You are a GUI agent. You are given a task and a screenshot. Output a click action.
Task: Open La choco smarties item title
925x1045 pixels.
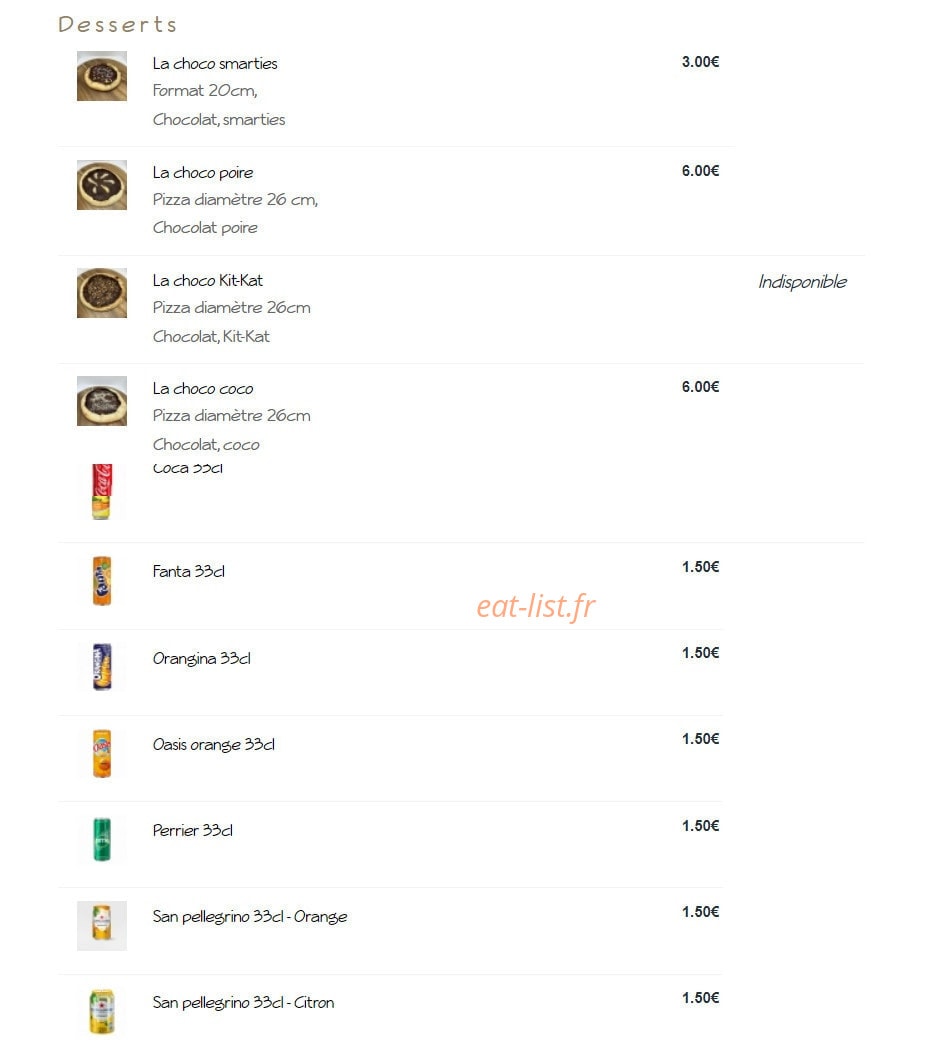tap(215, 63)
